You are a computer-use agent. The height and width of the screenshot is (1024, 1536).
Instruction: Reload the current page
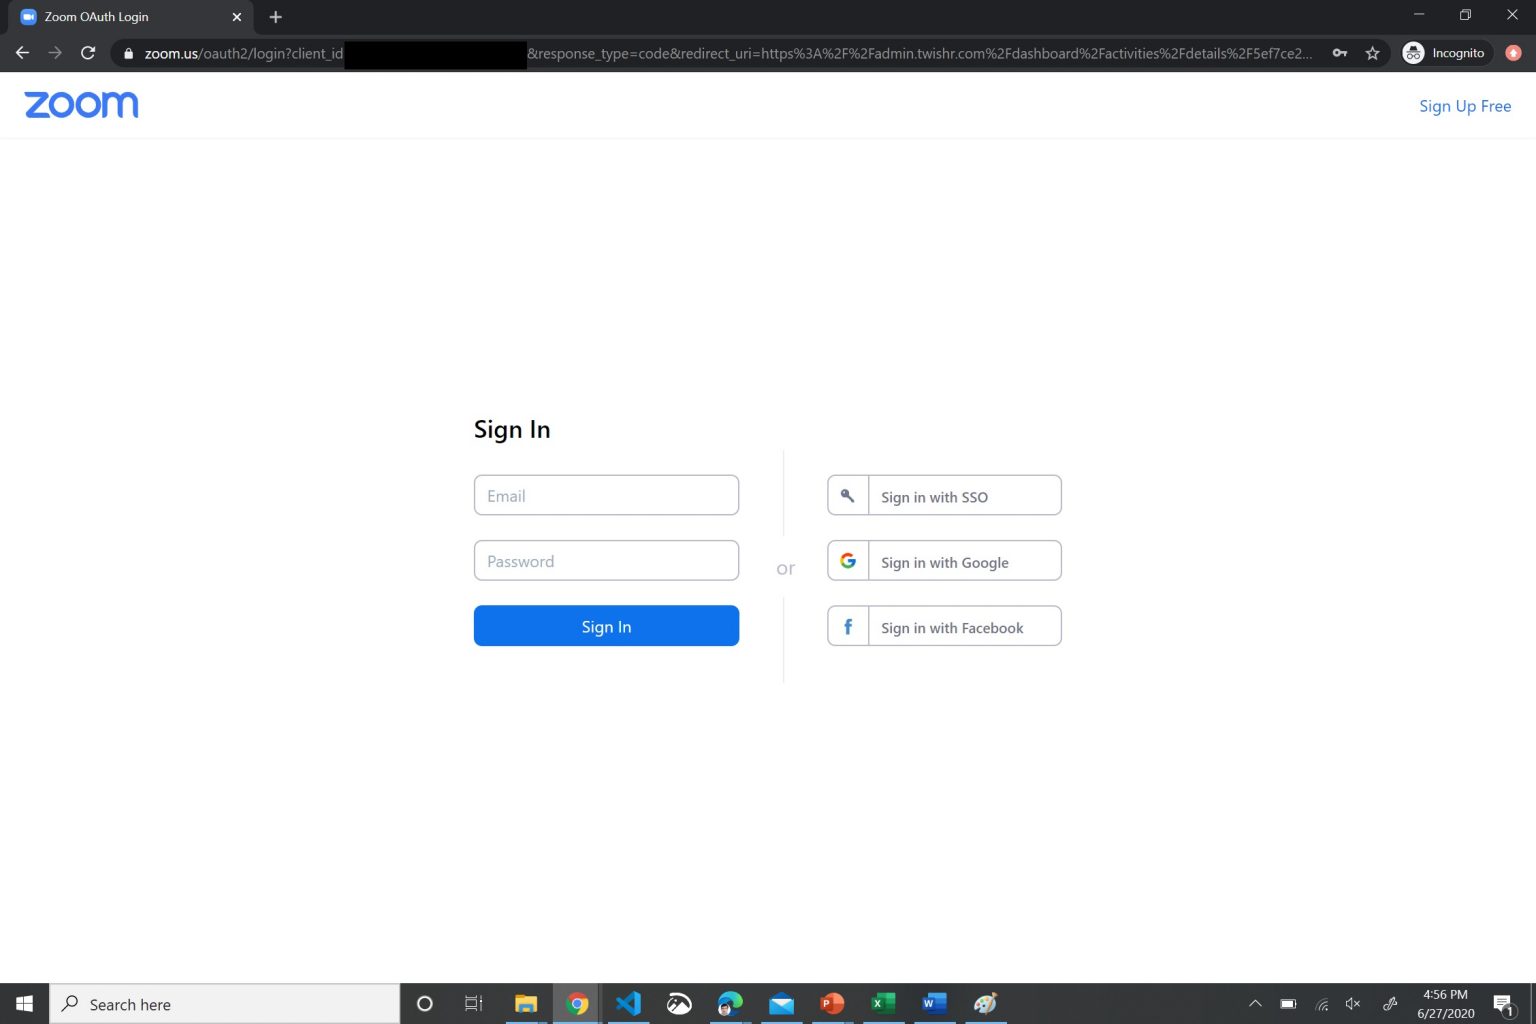(88, 53)
